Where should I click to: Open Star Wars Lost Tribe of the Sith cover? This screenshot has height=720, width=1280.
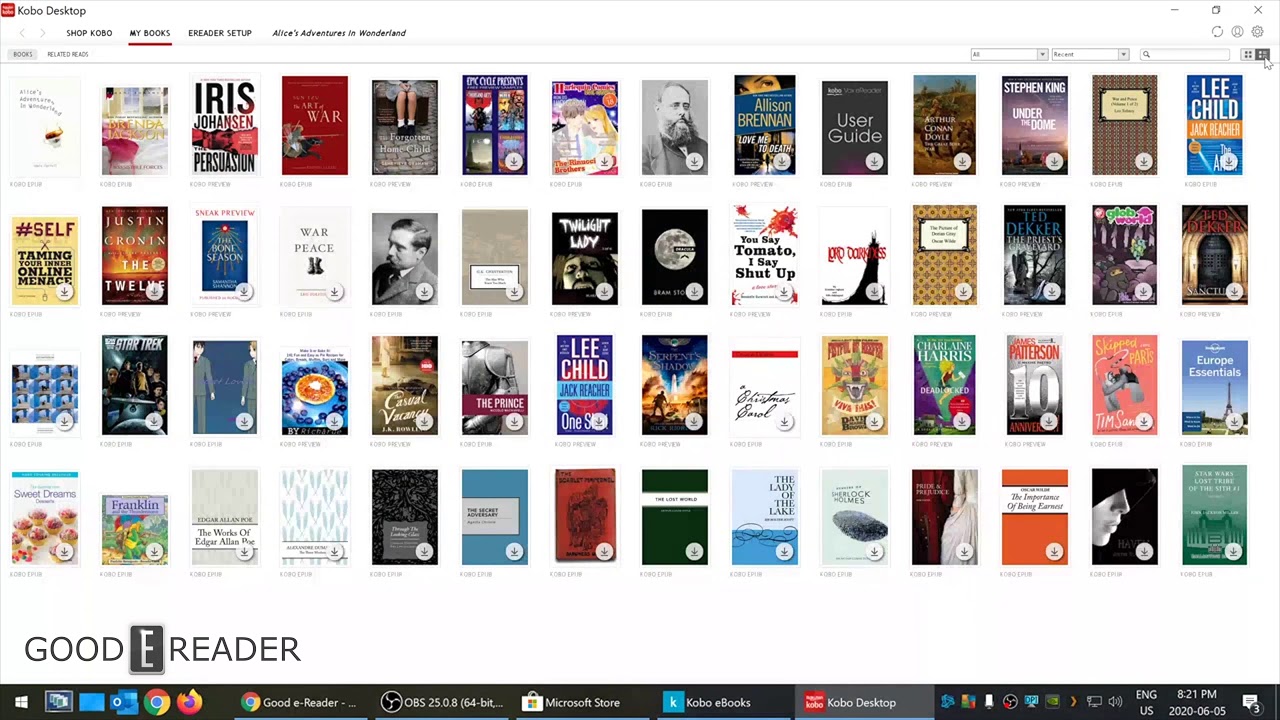point(1215,515)
